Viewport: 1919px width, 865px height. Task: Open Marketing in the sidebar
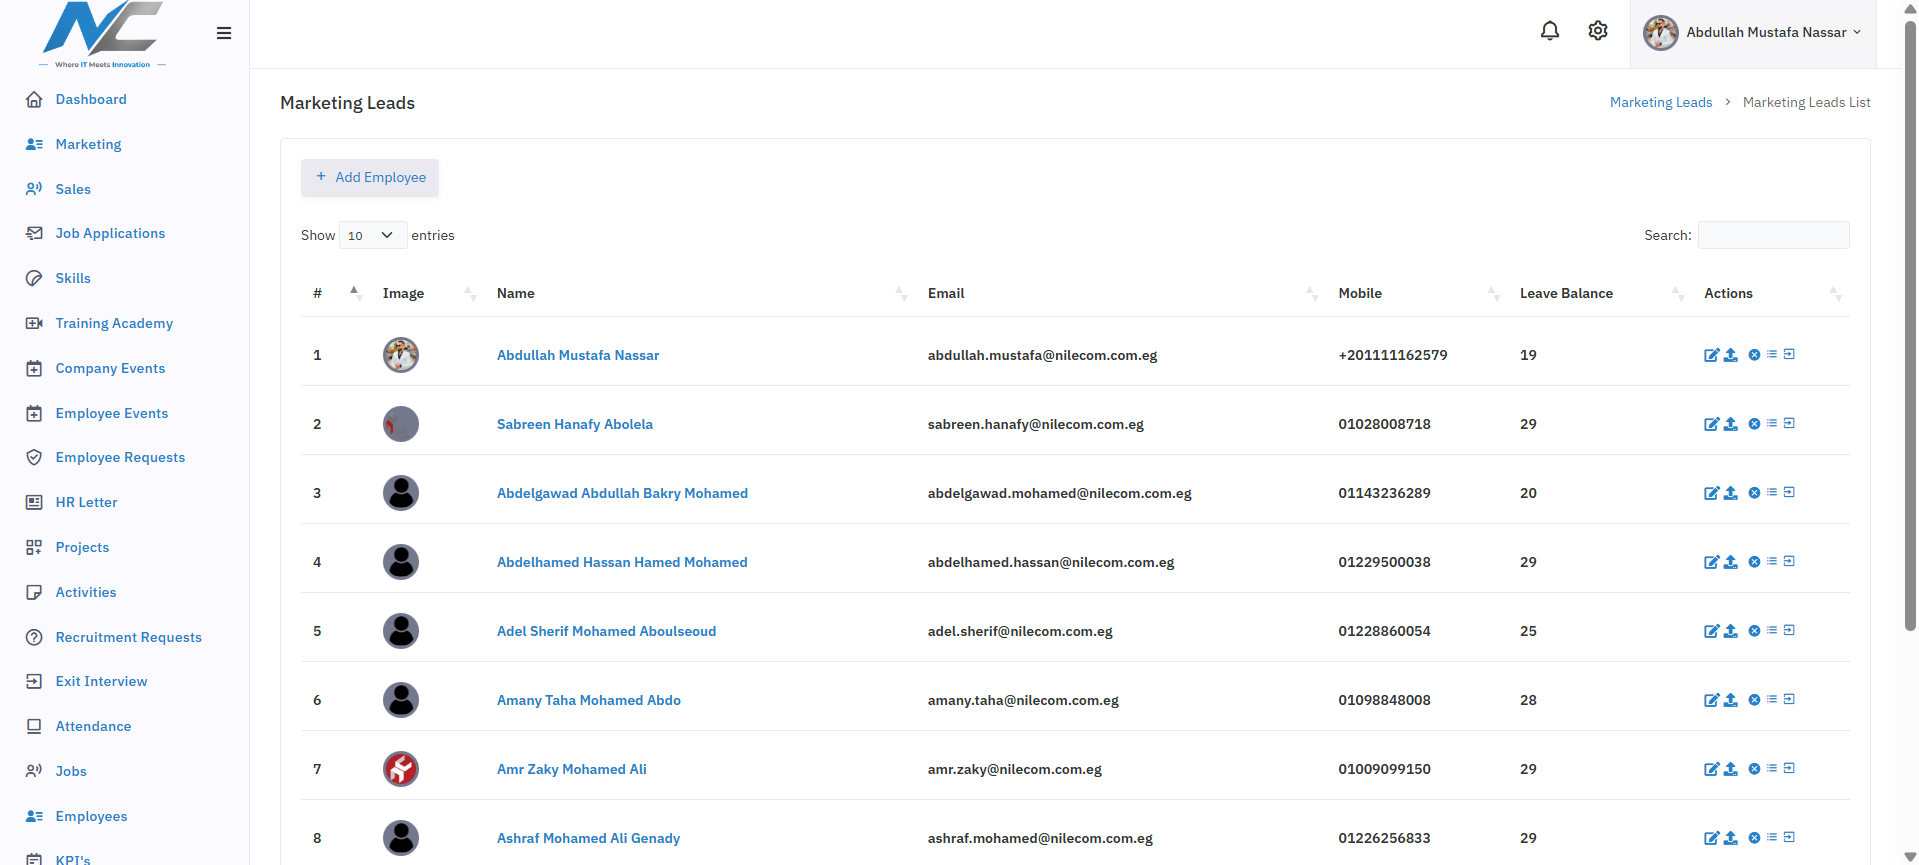[88, 144]
